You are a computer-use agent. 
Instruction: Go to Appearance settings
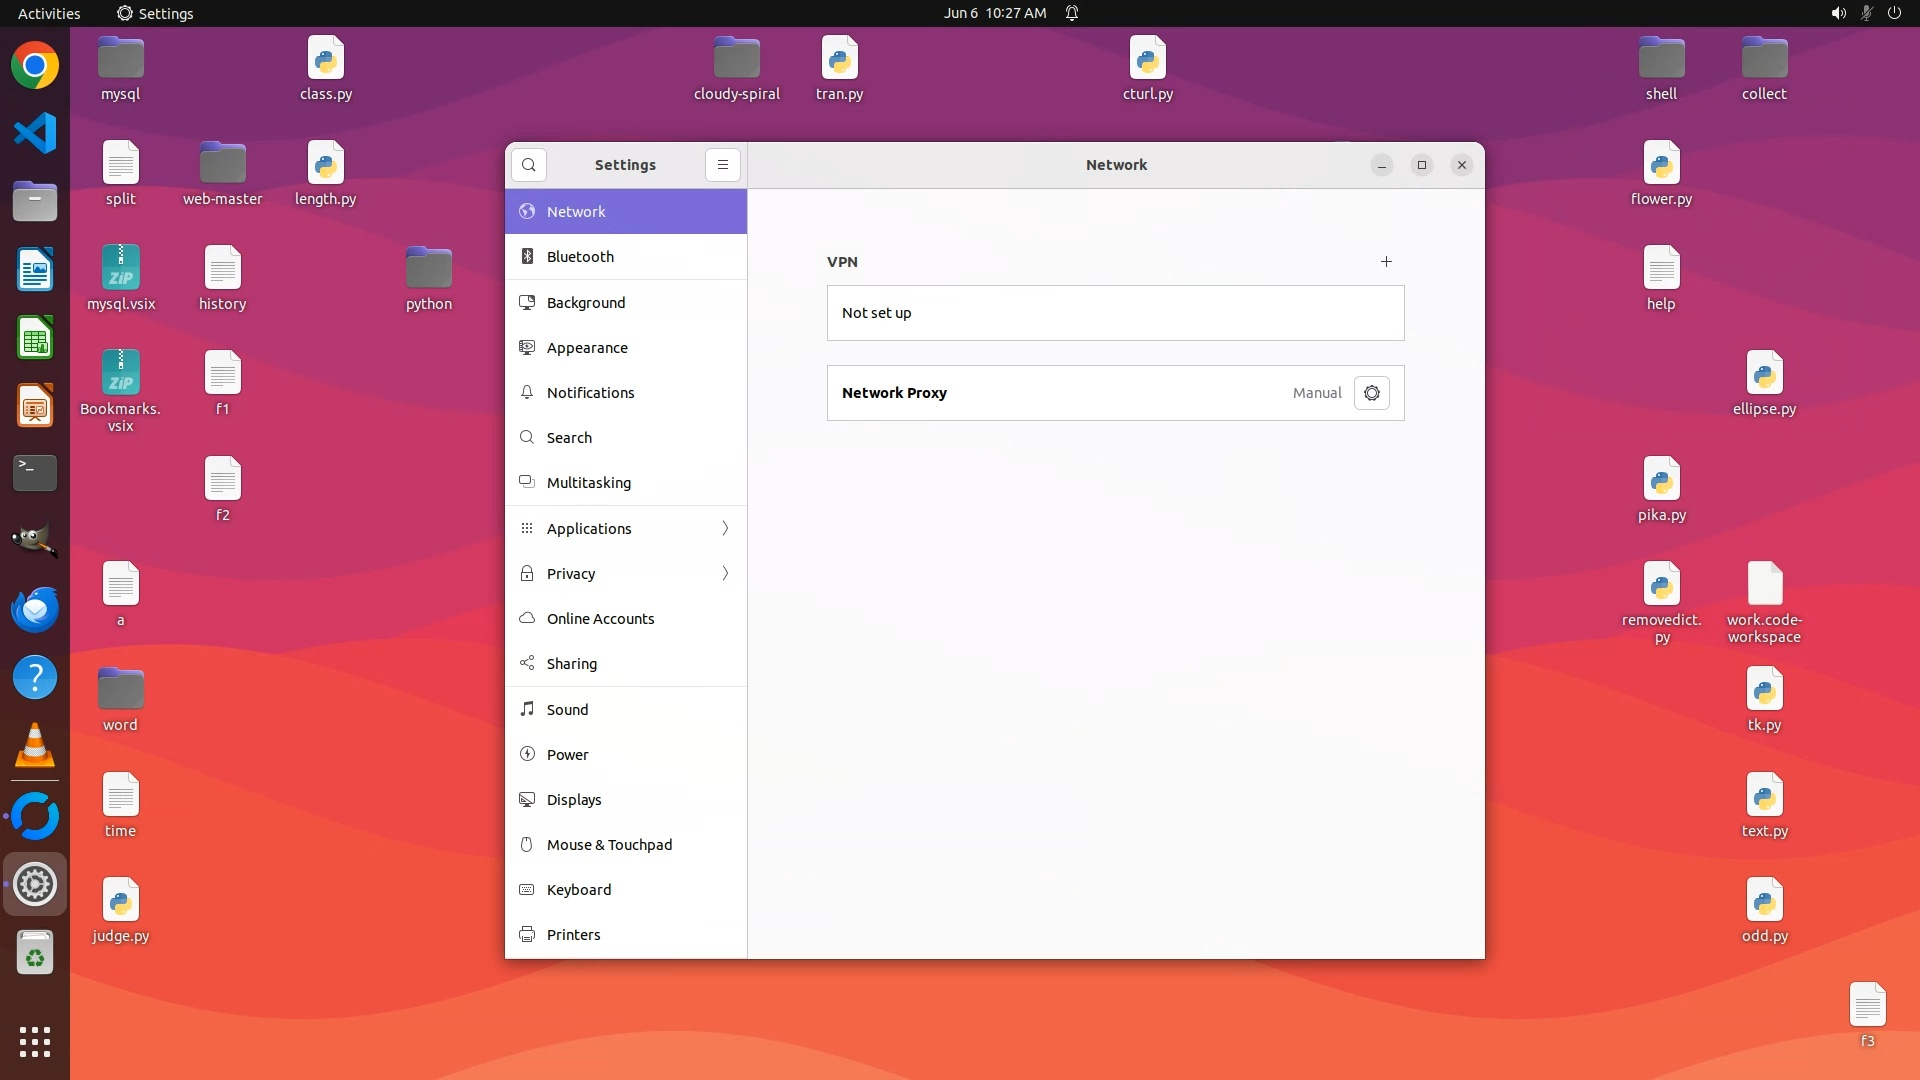(587, 348)
